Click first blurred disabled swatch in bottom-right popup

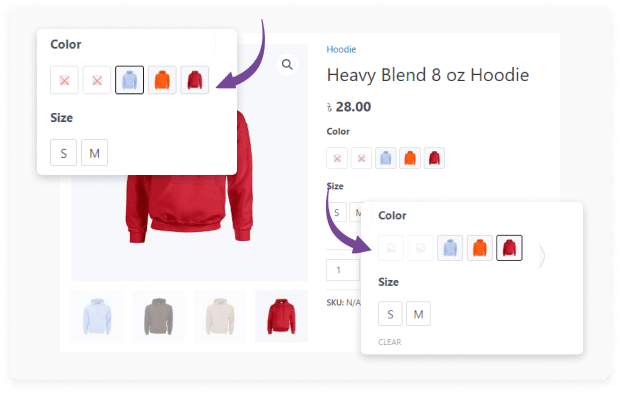point(391,248)
